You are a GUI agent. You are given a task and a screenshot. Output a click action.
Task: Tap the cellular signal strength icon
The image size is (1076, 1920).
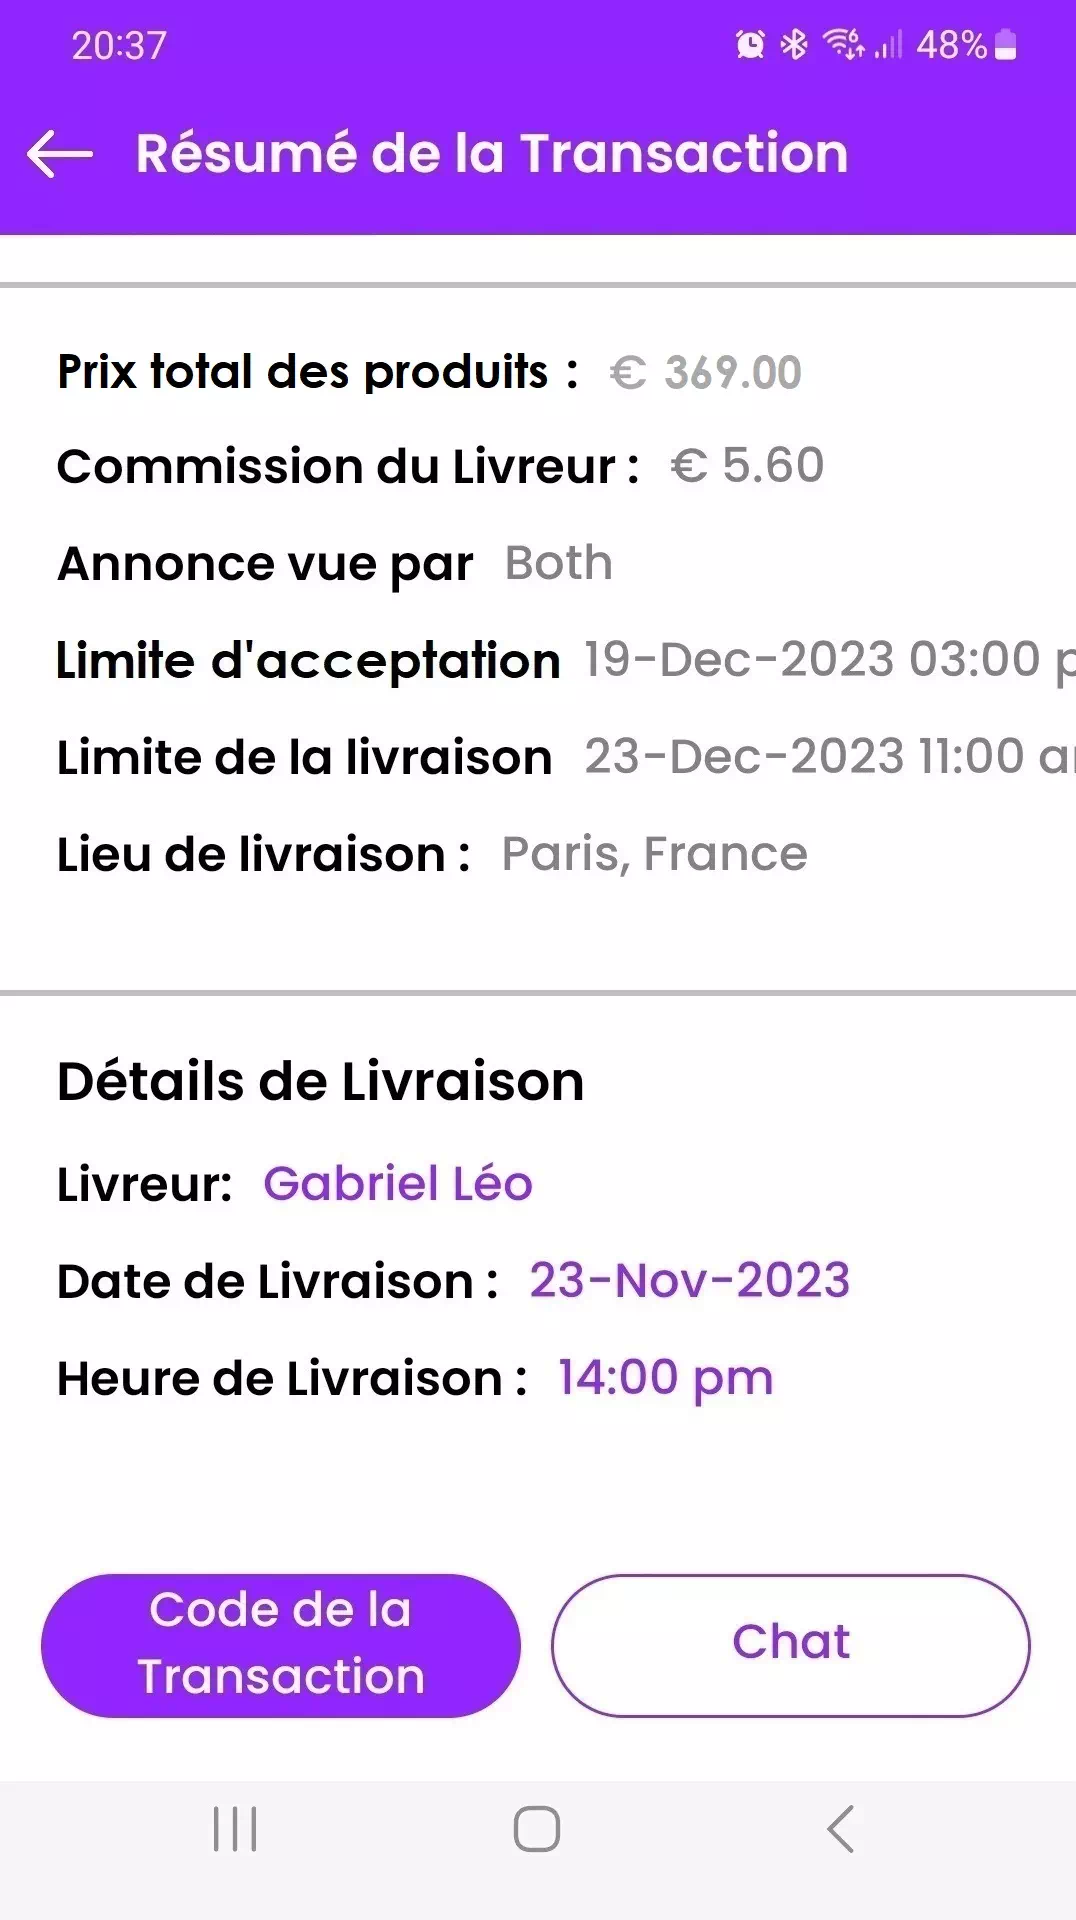tap(889, 45)
